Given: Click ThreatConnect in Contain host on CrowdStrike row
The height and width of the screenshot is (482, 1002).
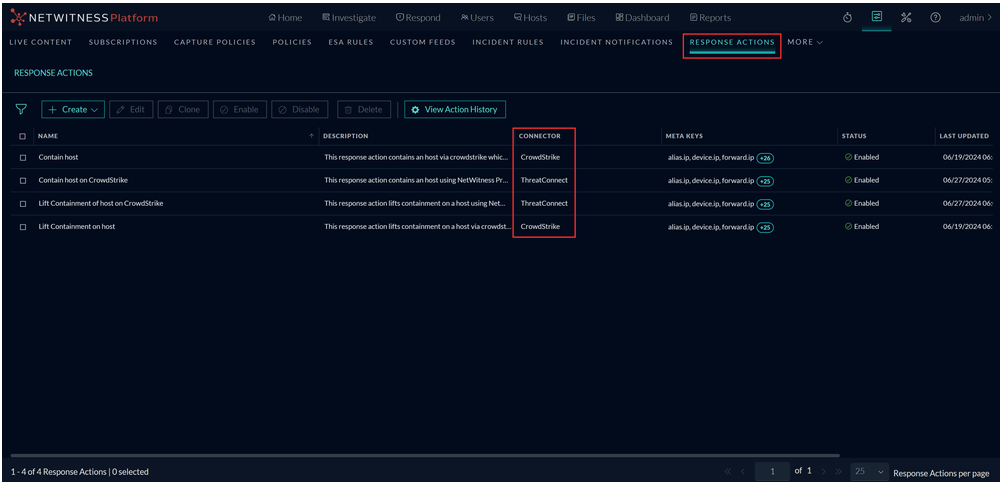Looking at the screenshot, I should (x=544, y=180).
